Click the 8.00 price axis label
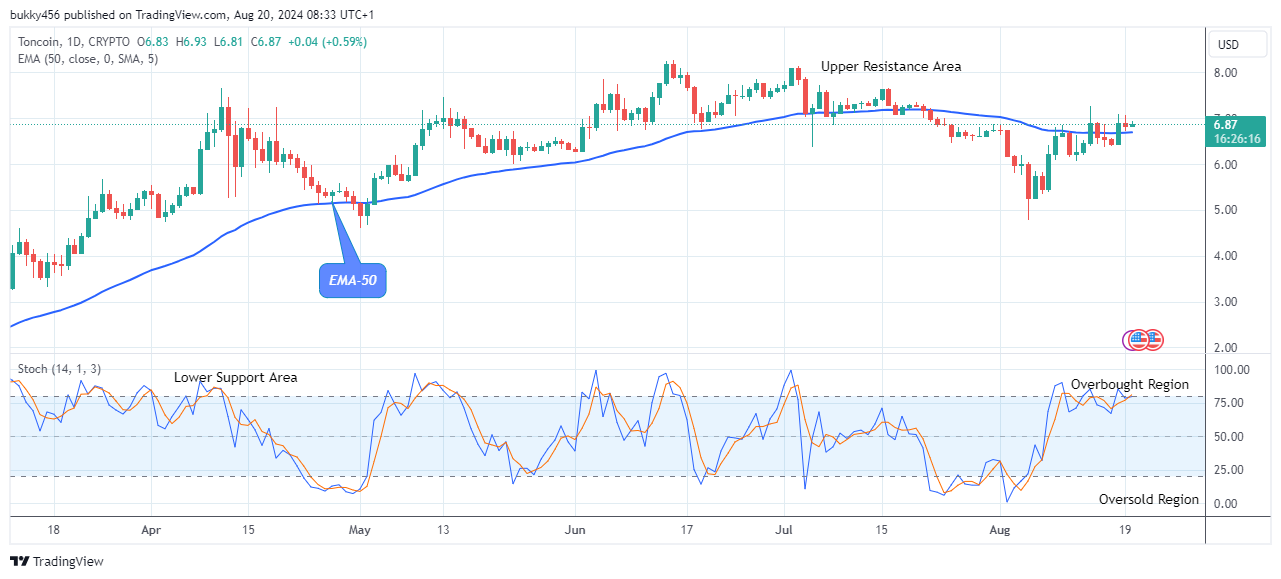Image resolution: width=1281 pixels, height=579 pixels. 1225,73
